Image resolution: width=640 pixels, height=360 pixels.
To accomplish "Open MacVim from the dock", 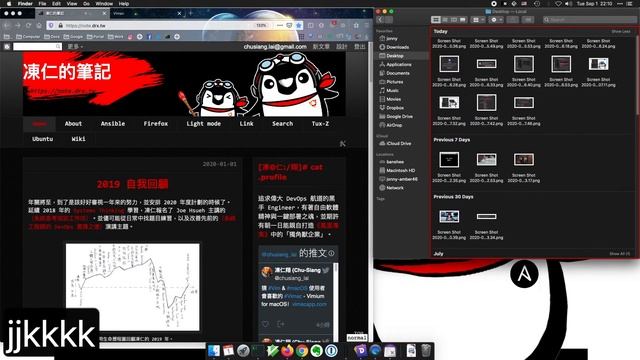I will (272, 351).
